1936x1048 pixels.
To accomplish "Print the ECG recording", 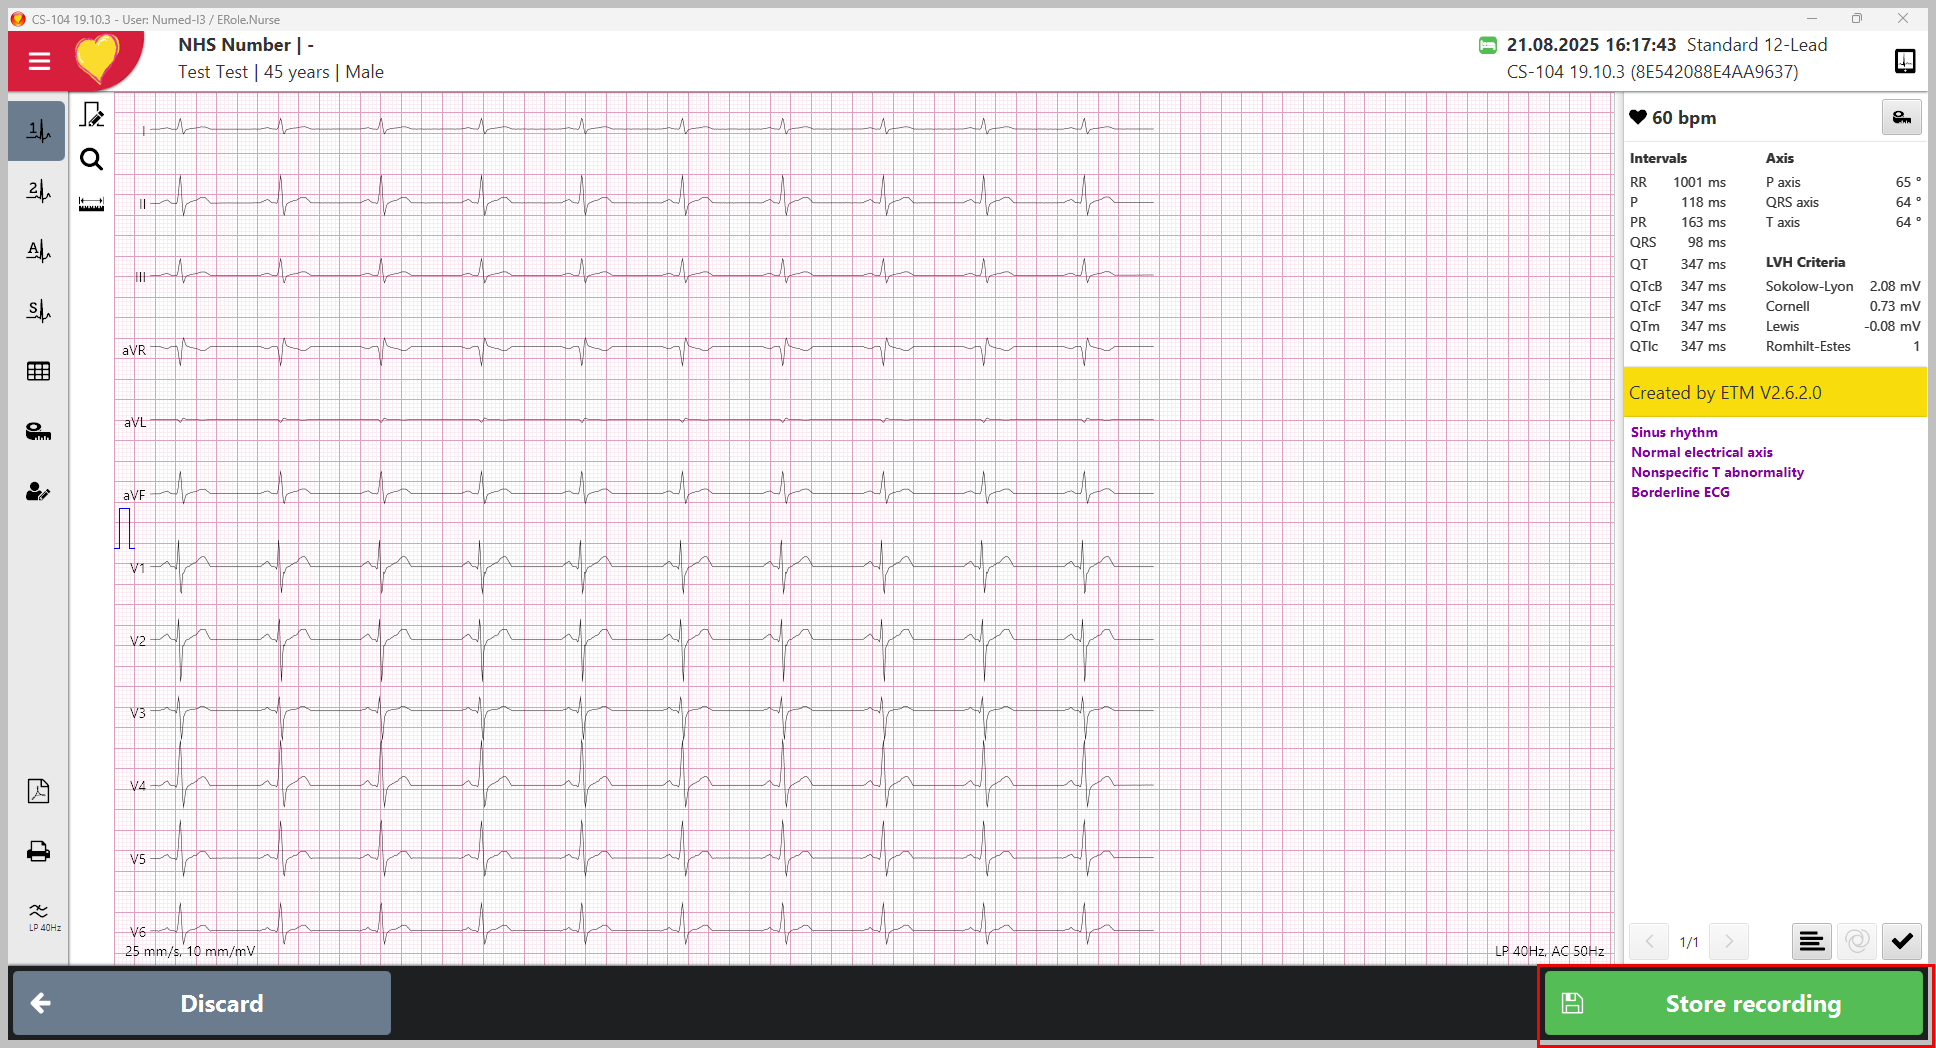I will (x=38, y=851).
